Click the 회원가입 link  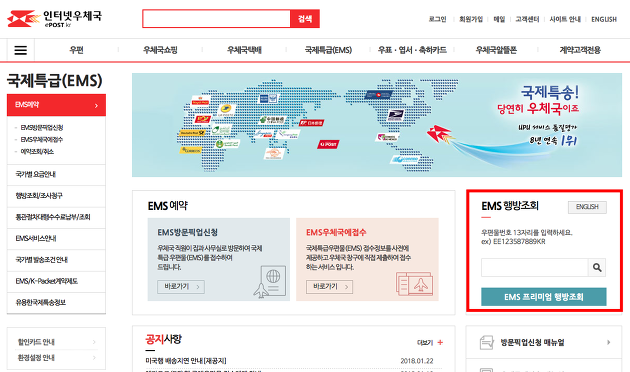pos(471,19)
